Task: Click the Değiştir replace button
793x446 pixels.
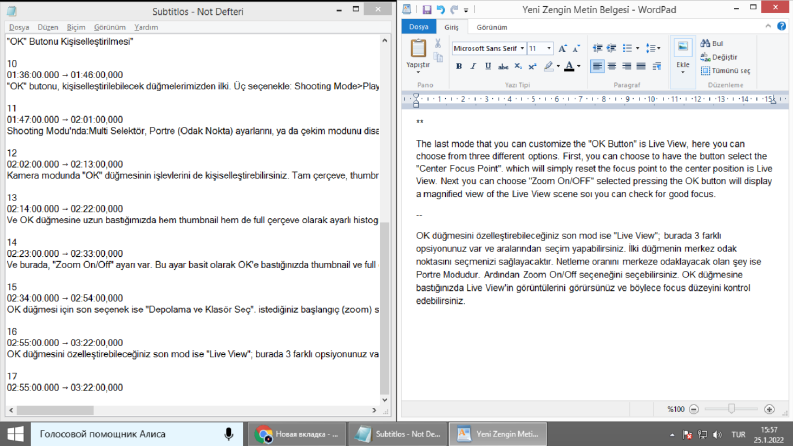Action: (x=719, y=57)
